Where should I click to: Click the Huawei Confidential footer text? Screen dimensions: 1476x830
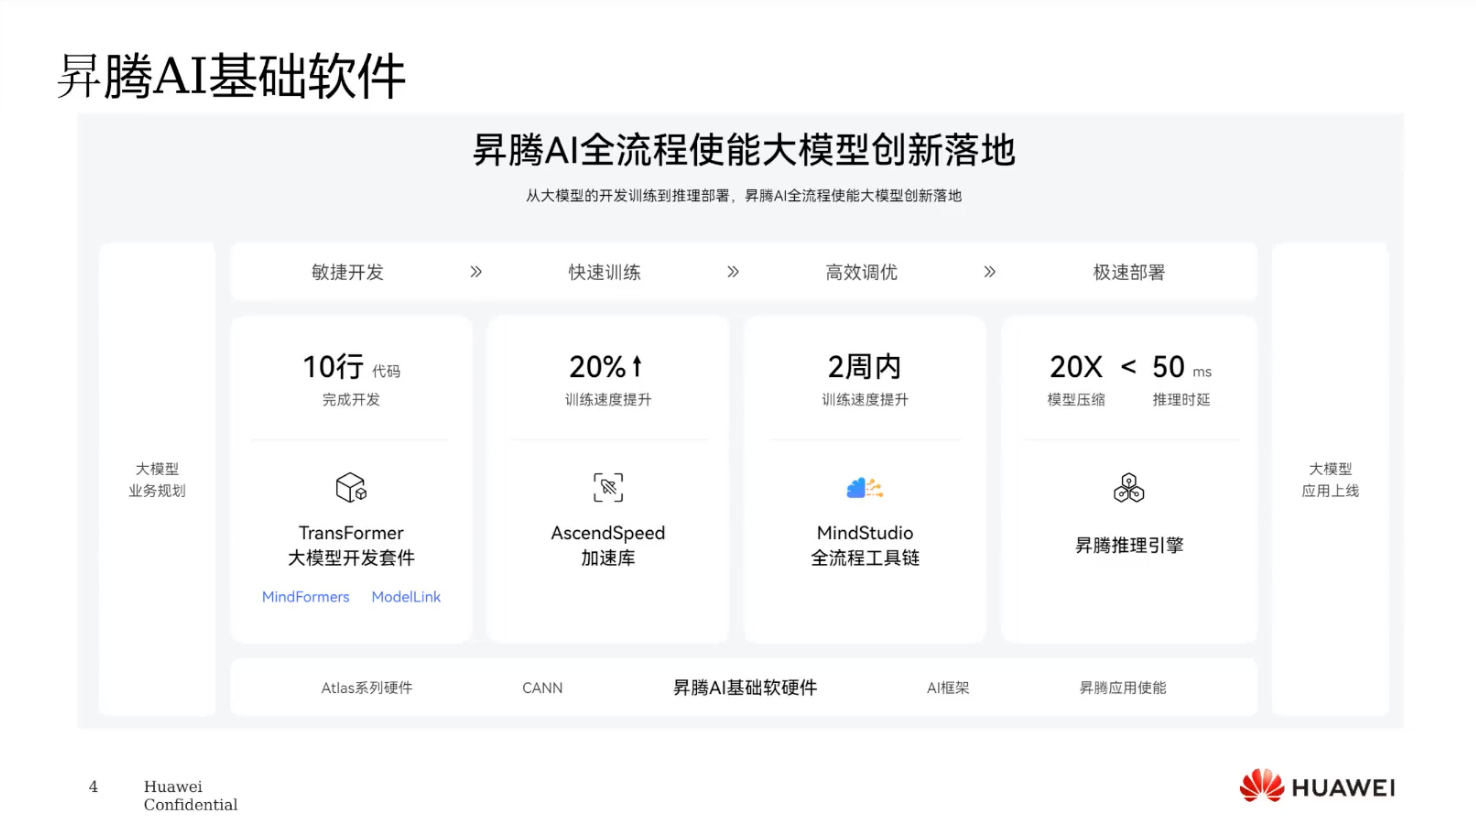pyautogui.click(x=190, y=796)
